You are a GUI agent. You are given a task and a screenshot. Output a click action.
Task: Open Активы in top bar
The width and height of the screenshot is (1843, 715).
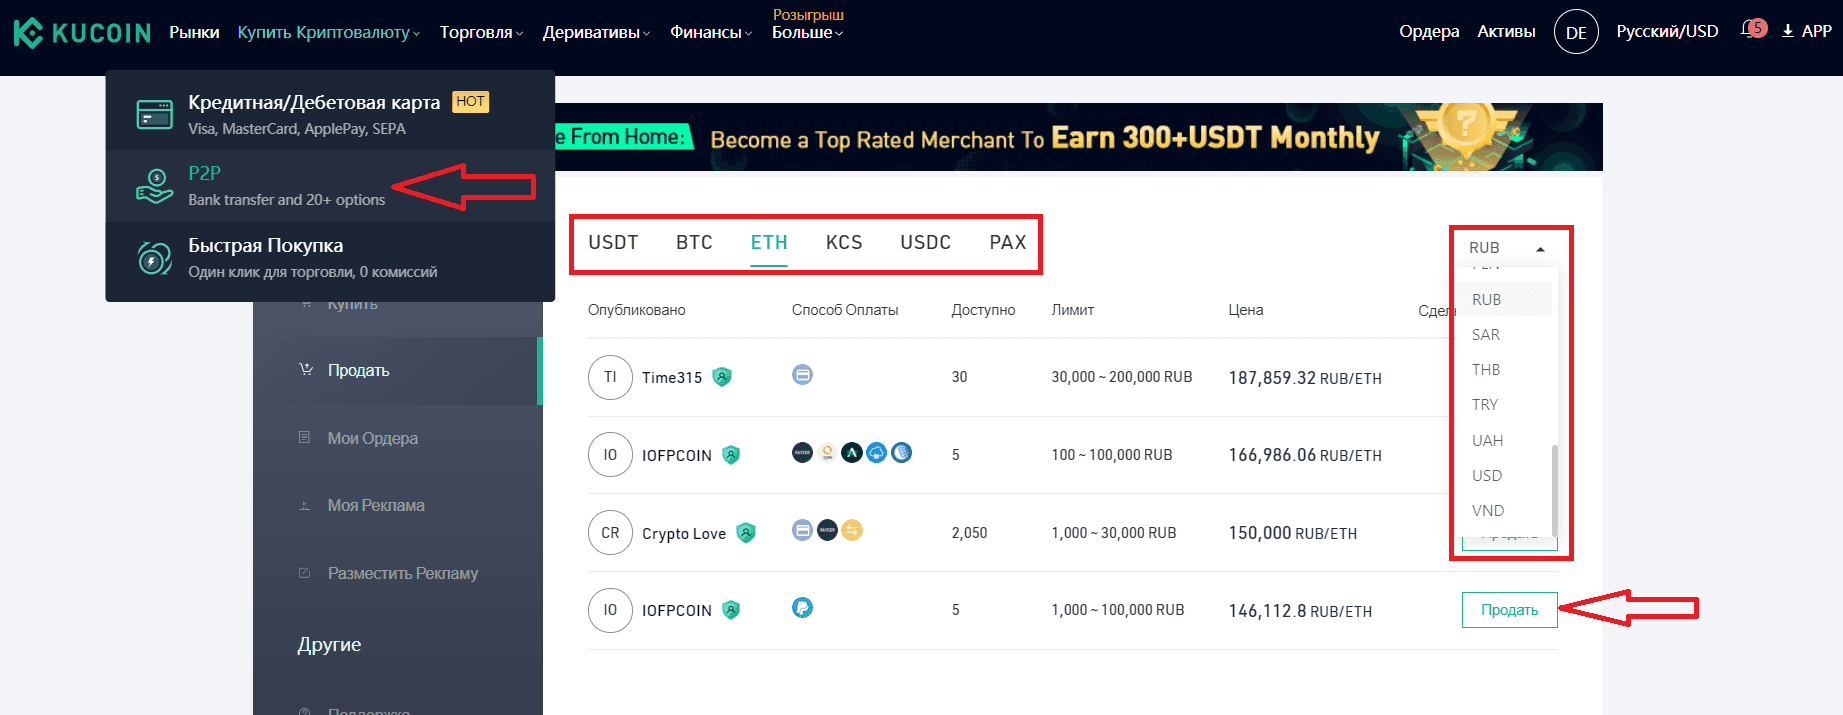pos(1506,31)
